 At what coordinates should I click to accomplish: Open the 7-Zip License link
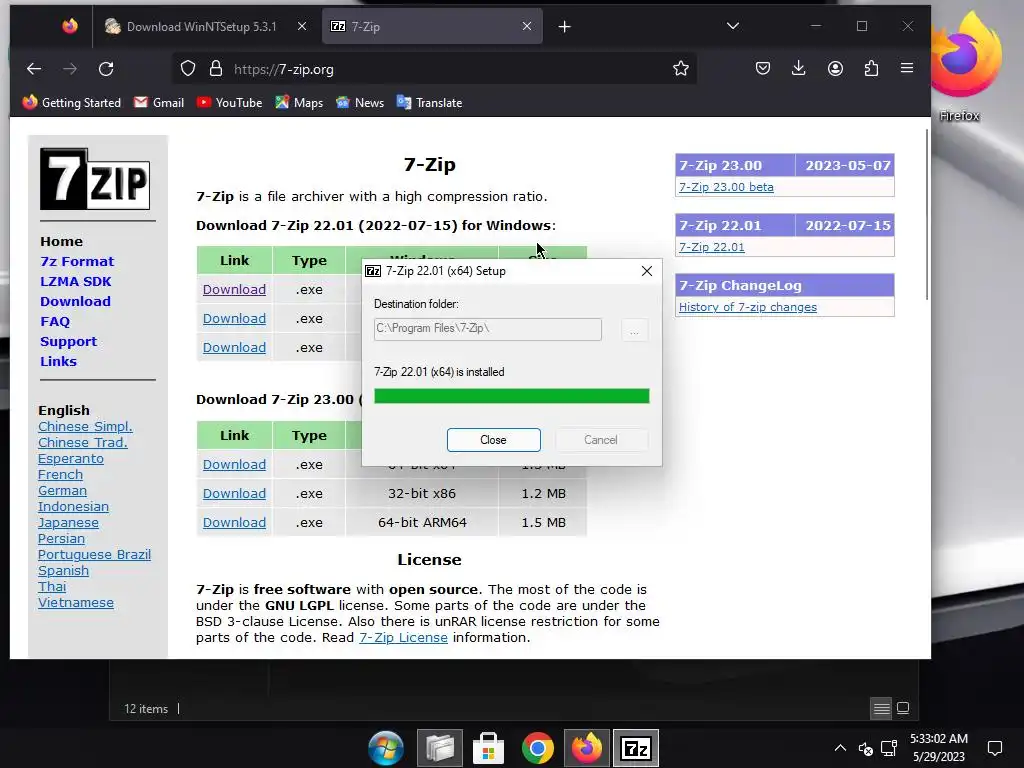403,637
